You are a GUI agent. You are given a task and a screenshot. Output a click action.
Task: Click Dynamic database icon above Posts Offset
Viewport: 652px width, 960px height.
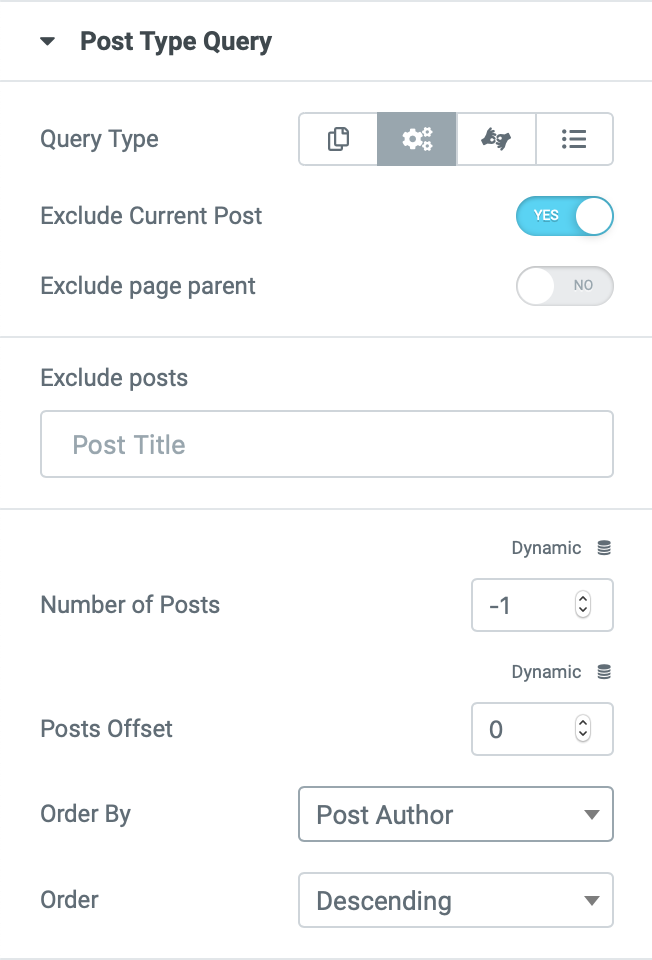click(603, 672)
